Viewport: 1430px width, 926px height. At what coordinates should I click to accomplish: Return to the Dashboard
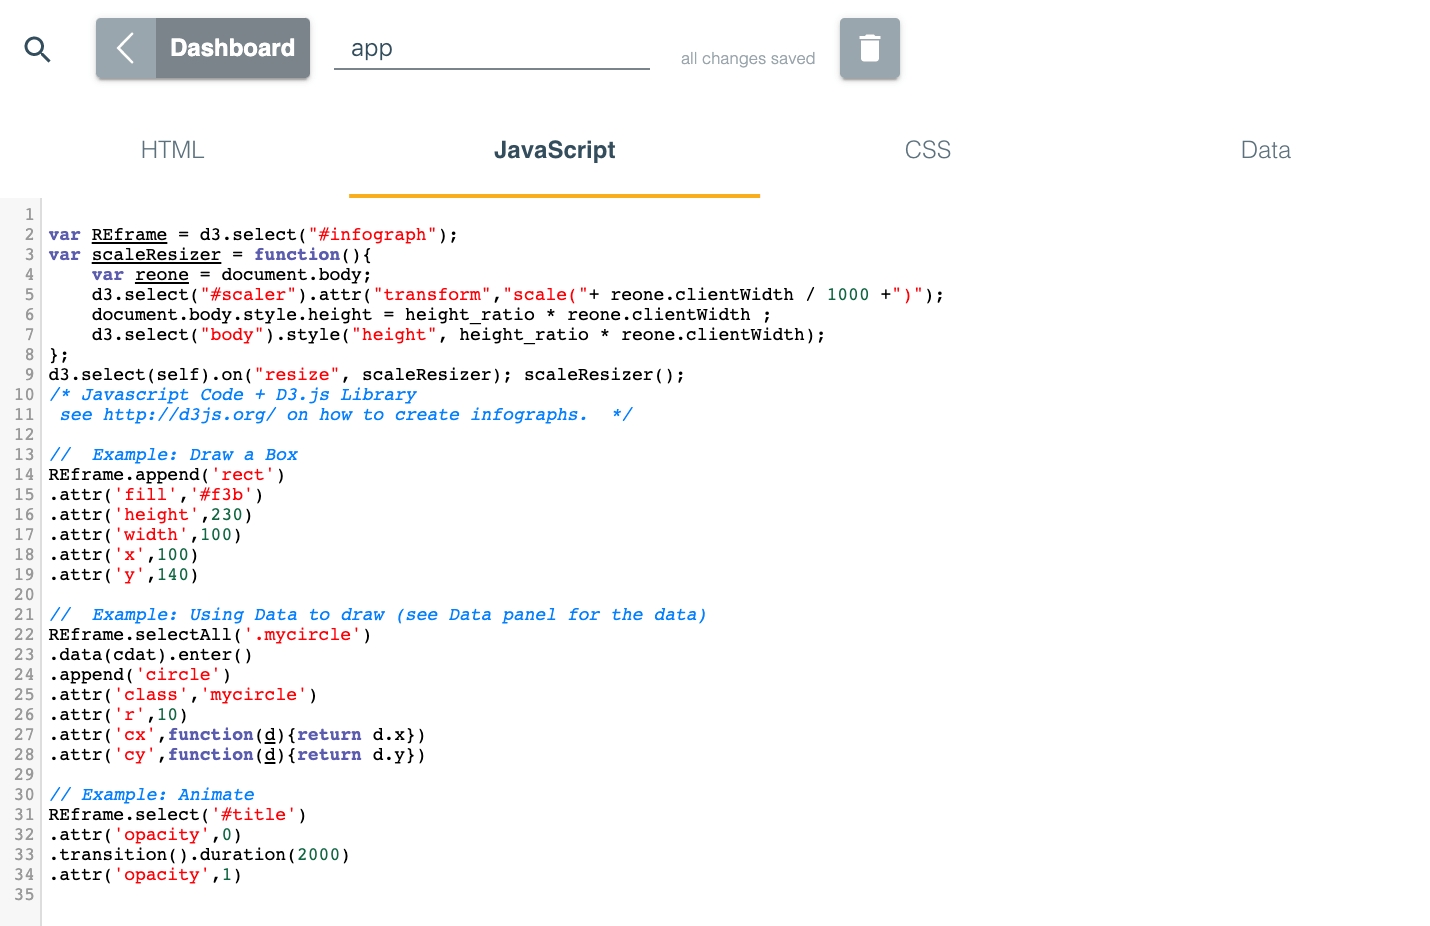[x=232, y=48]
